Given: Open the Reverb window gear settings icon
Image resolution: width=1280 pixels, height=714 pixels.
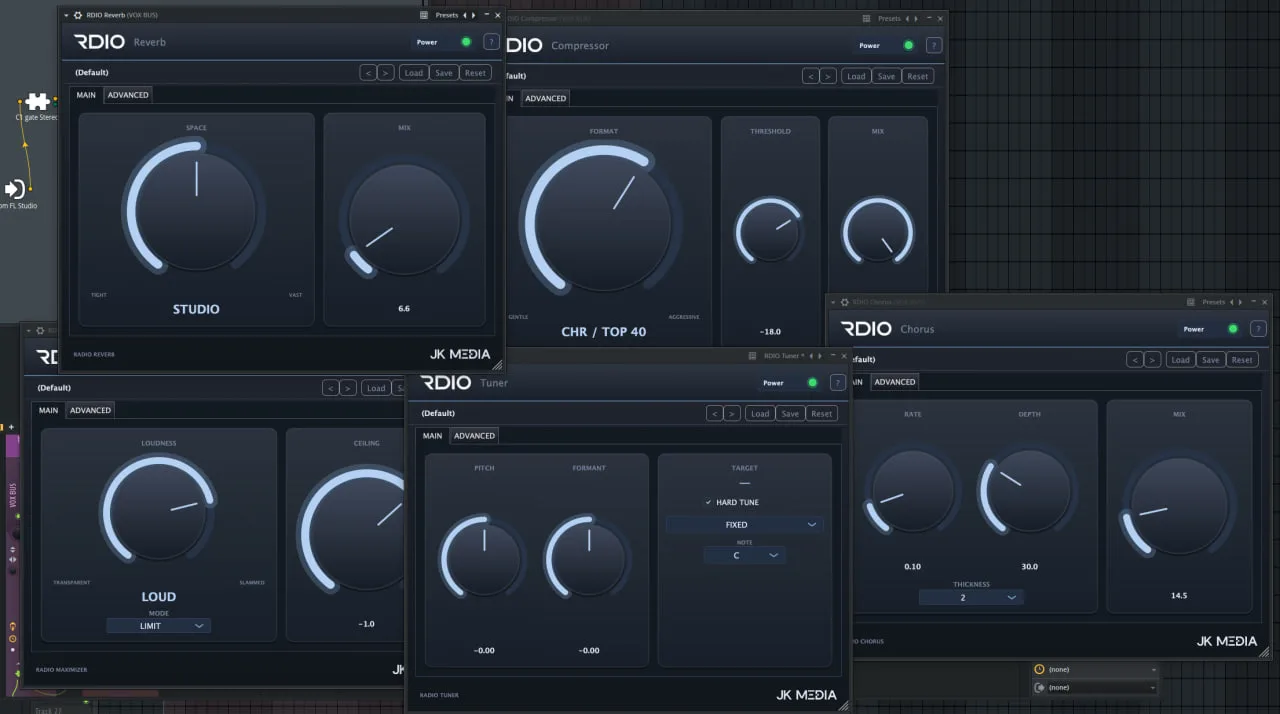Looking at the screenshot, I should click(x=78, y=15).
